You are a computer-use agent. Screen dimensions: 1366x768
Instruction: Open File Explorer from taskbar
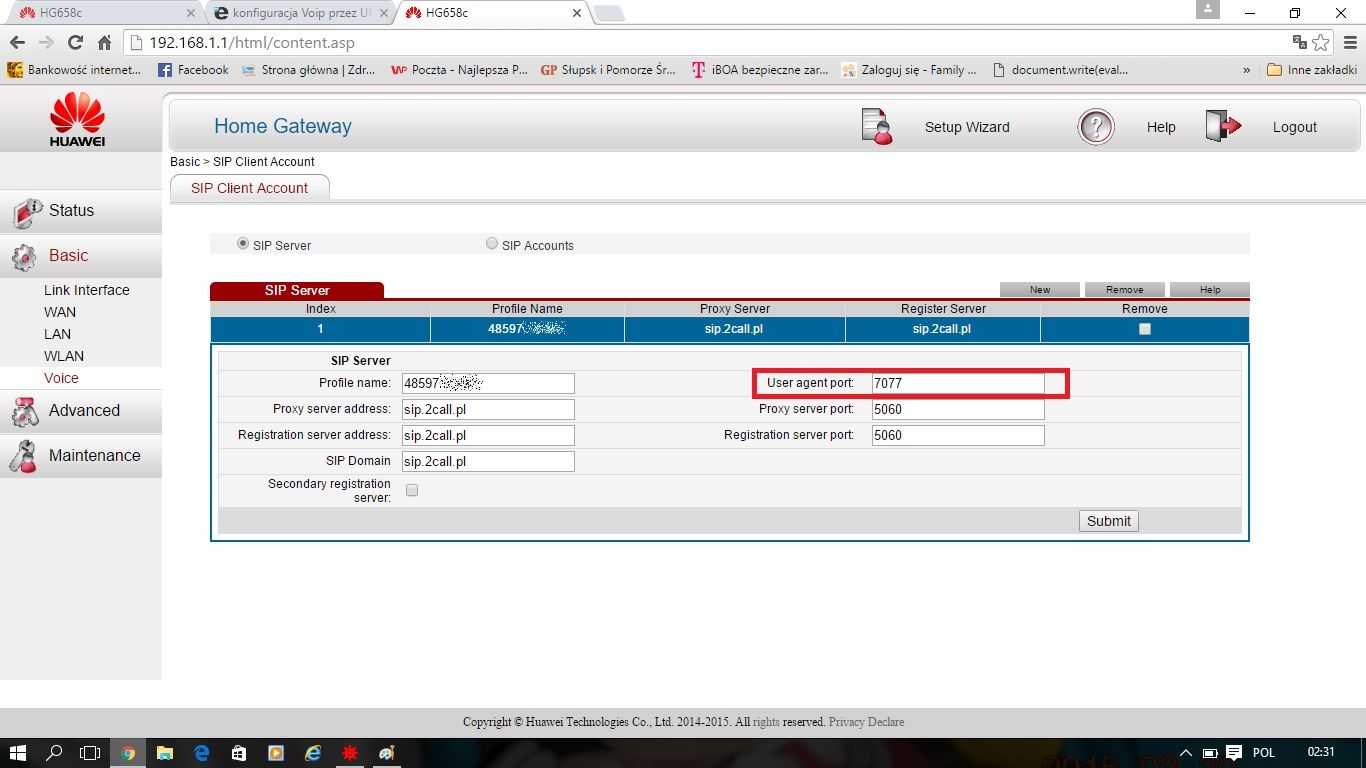164,753
